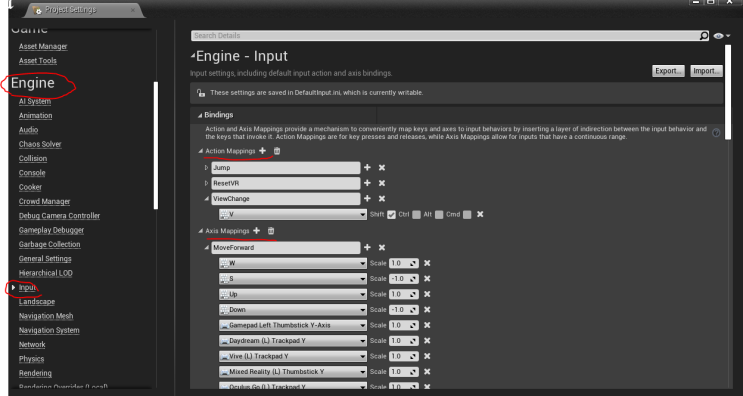Select the Project Settings tab
The width and height of the screenshot is (743, 396).
tap(85, 10)
